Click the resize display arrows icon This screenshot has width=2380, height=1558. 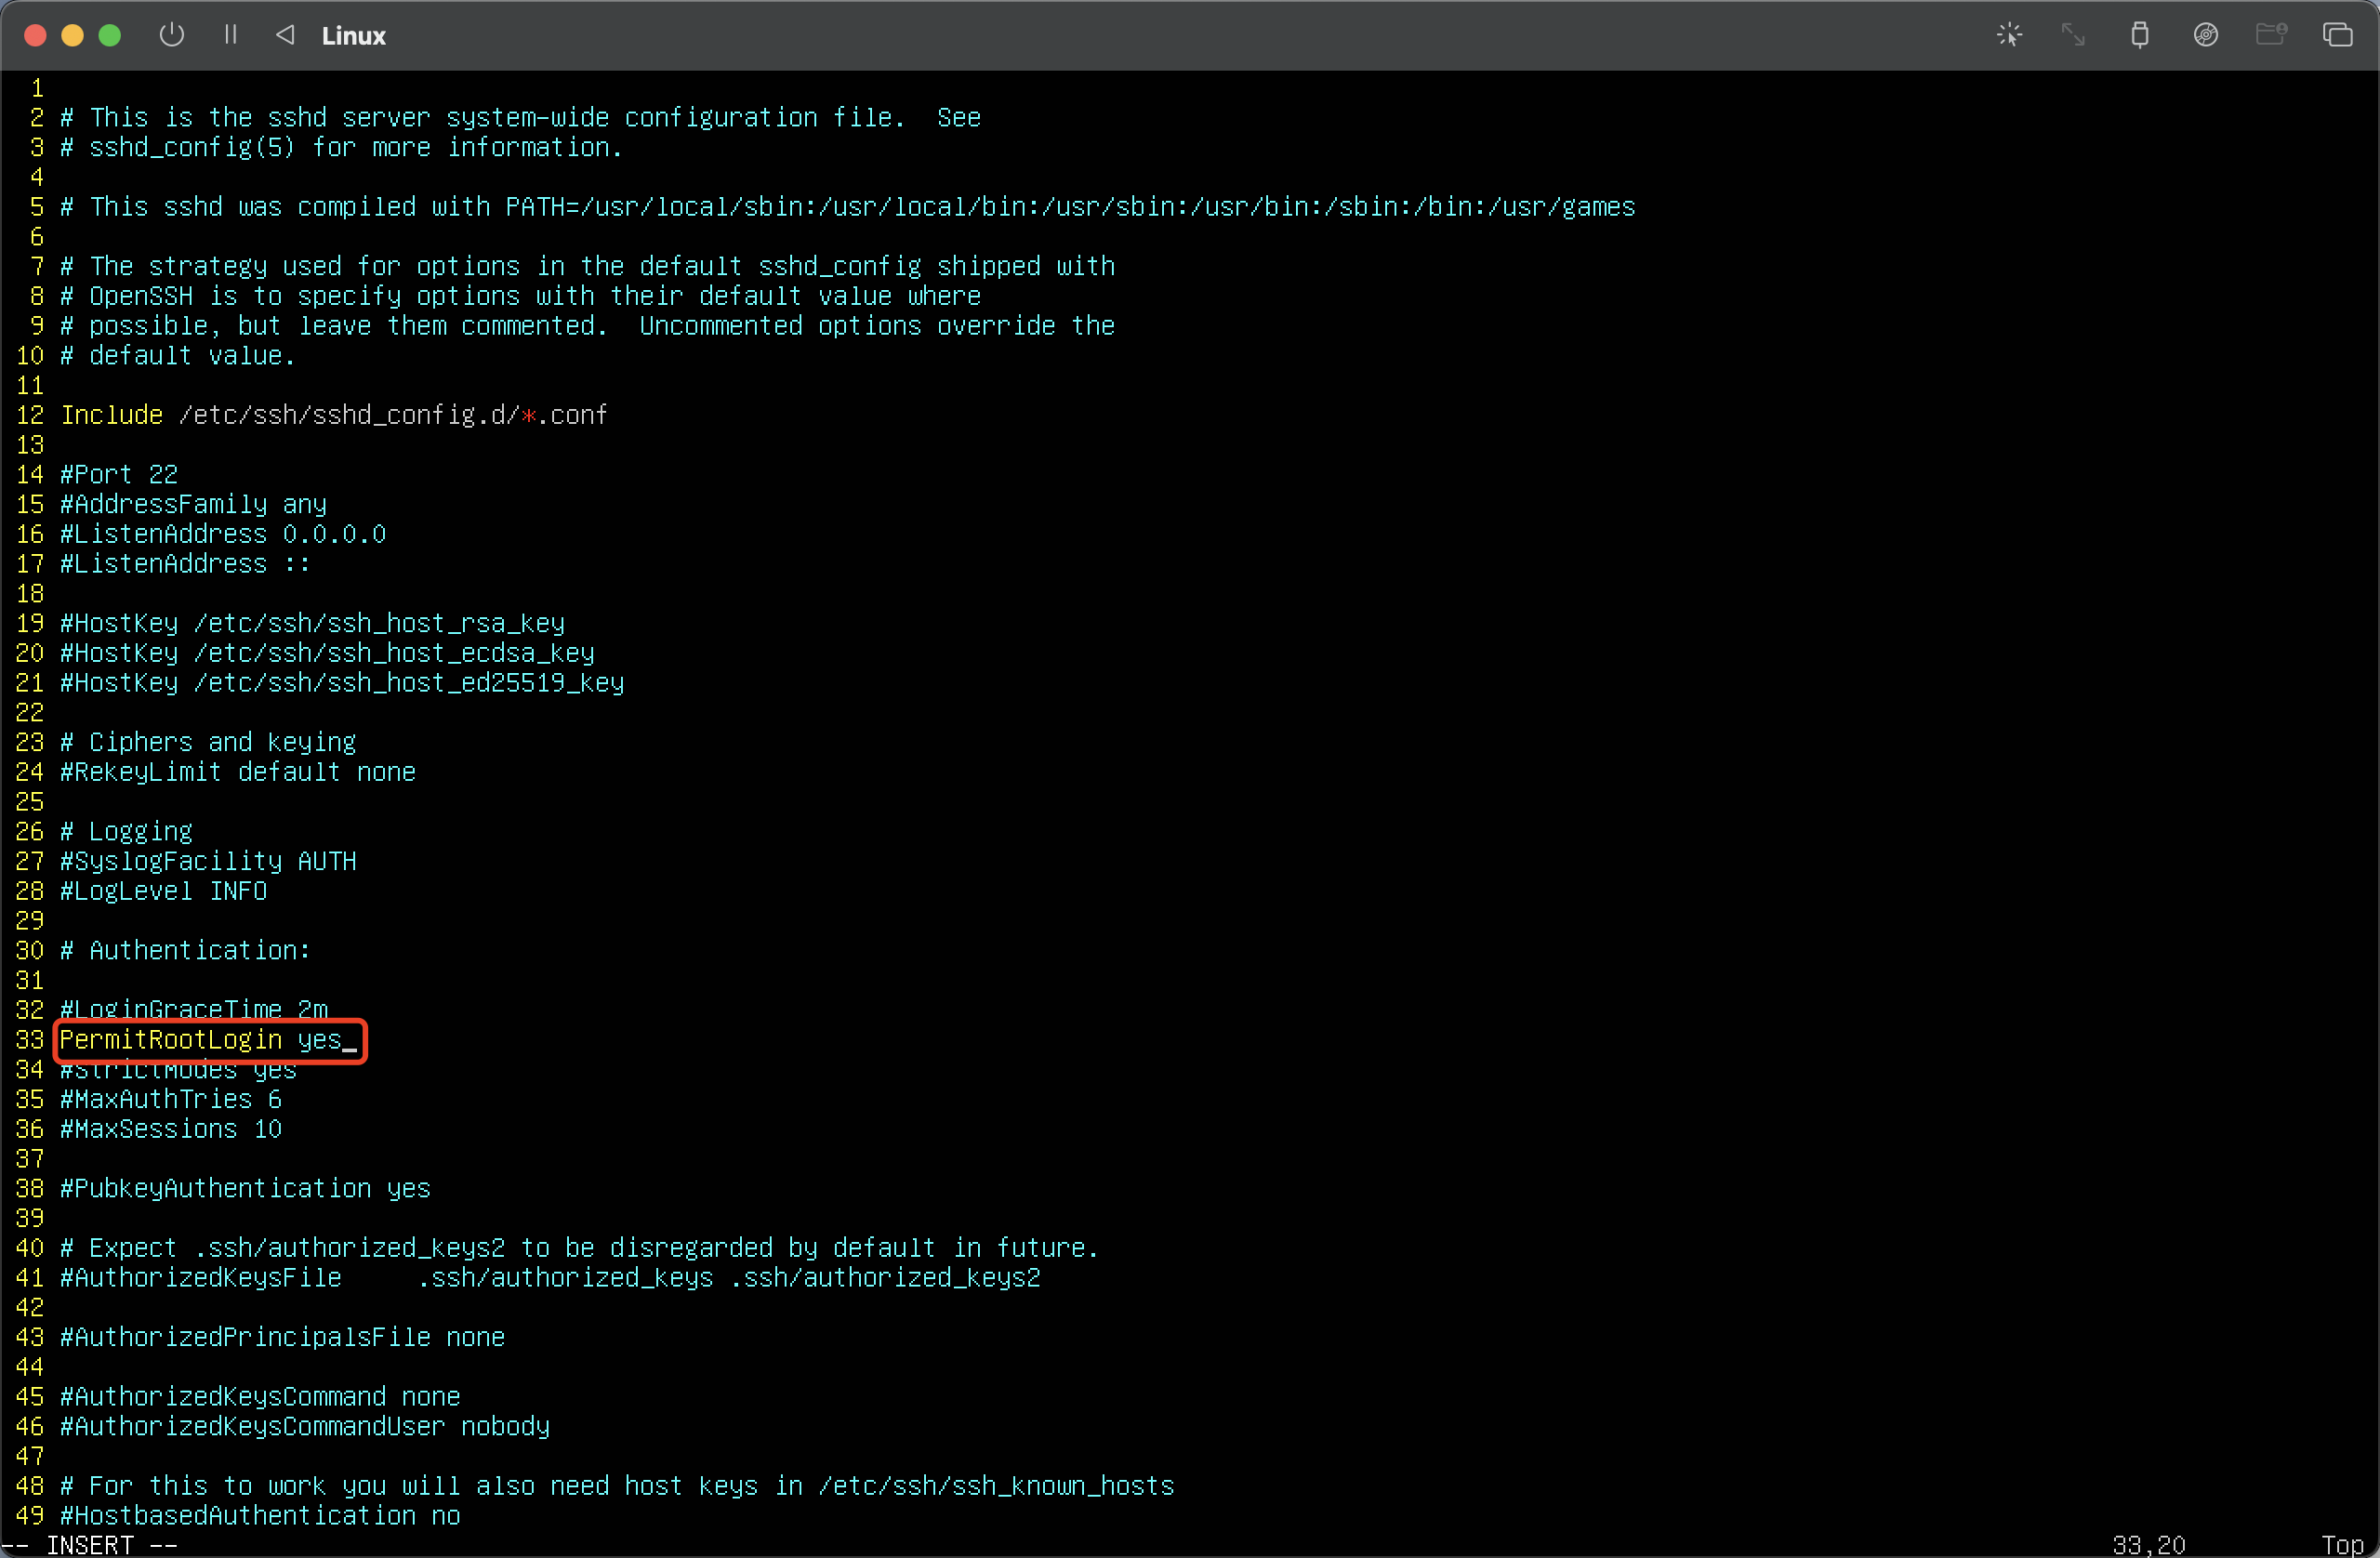2073,35
